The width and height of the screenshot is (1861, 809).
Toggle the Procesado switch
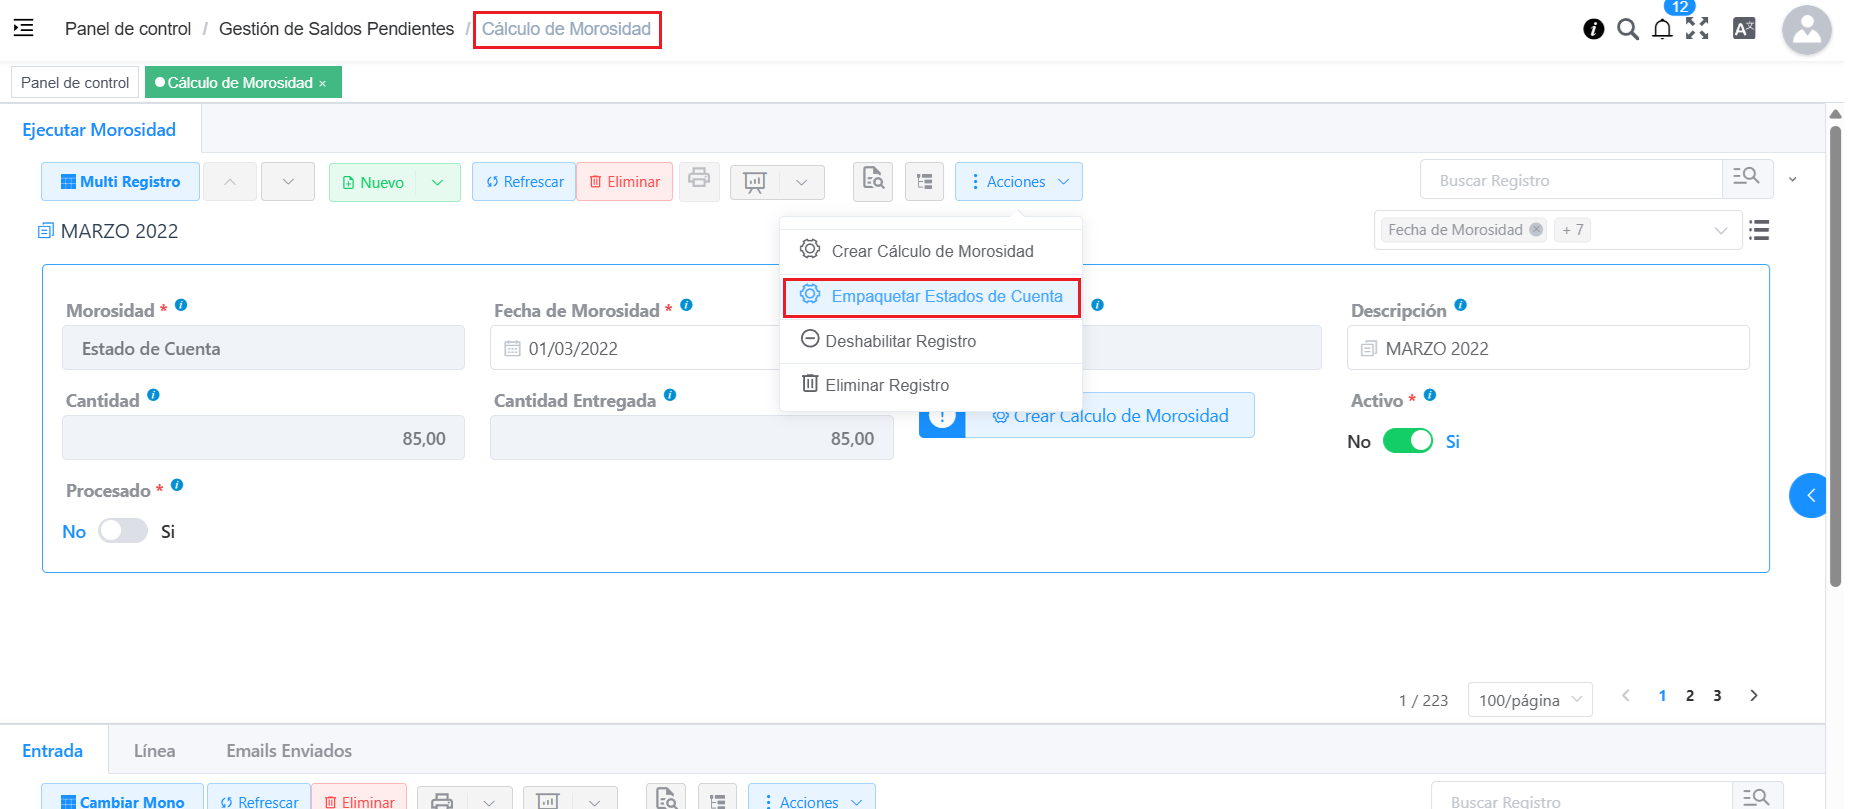(x=123, y=531)
